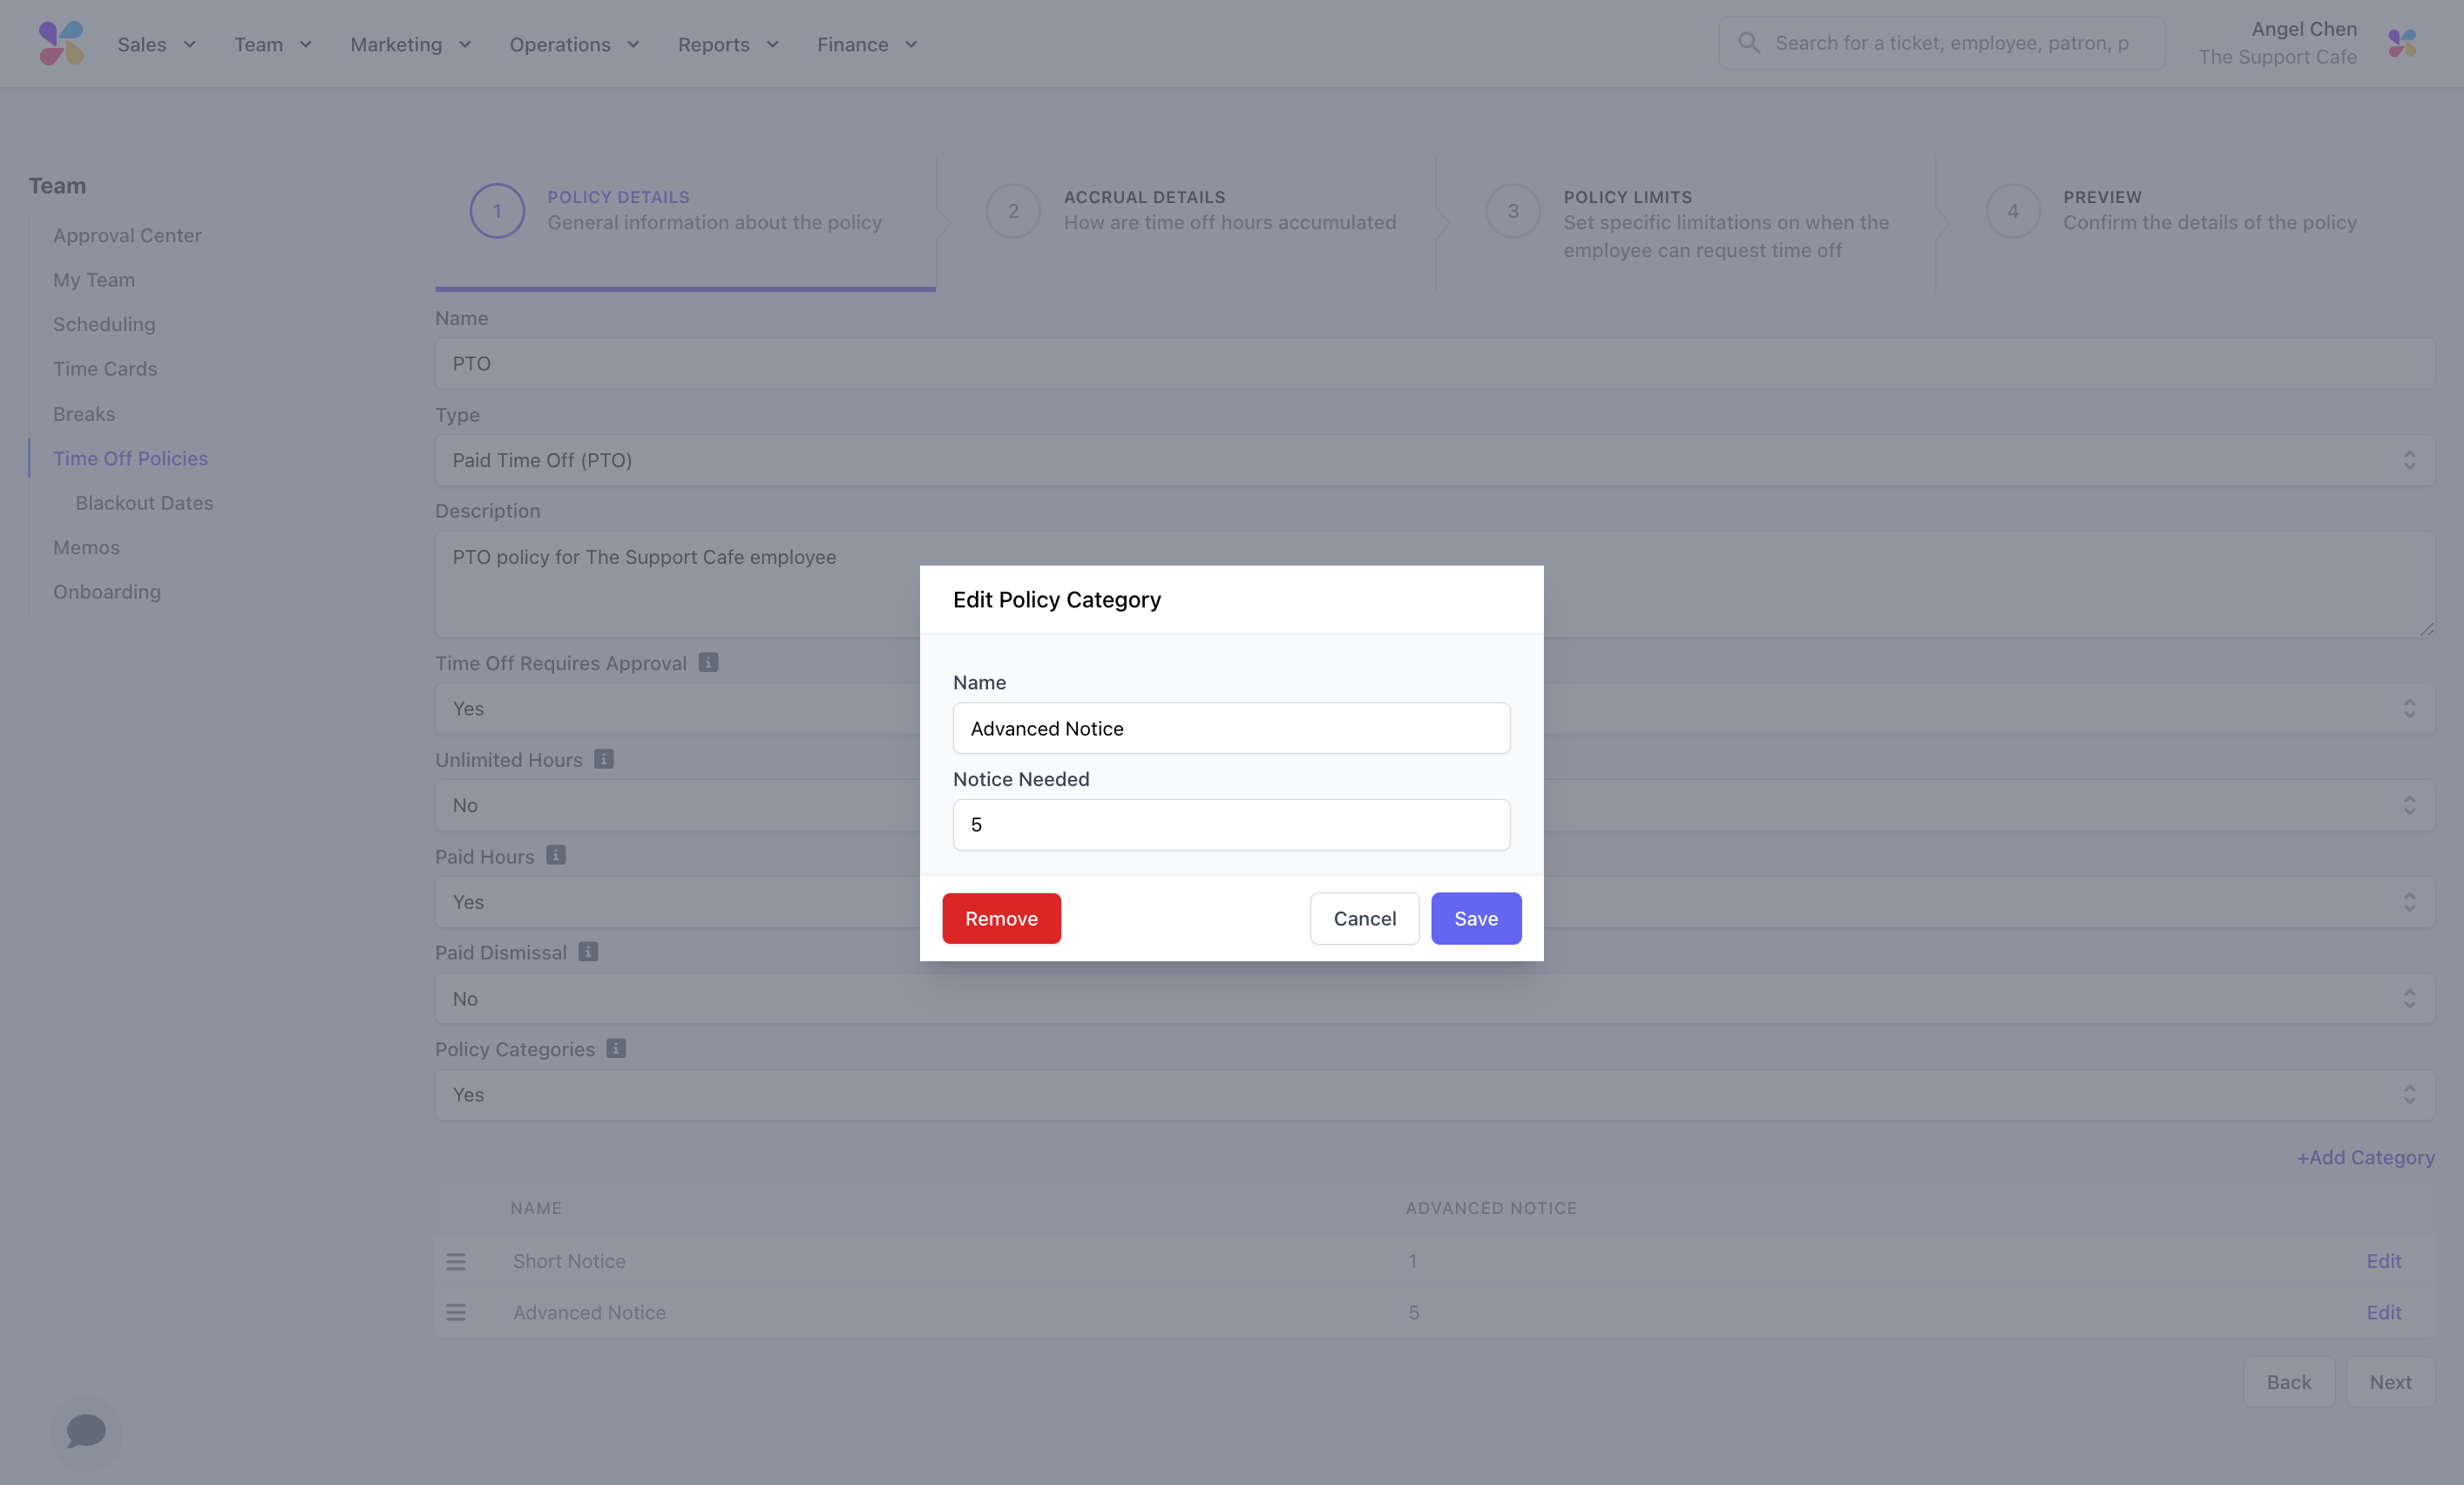This screenshot has height=1485, width=2464.
Task: Click info icon beside Policy Categories
Action: tap(616, 1048)
